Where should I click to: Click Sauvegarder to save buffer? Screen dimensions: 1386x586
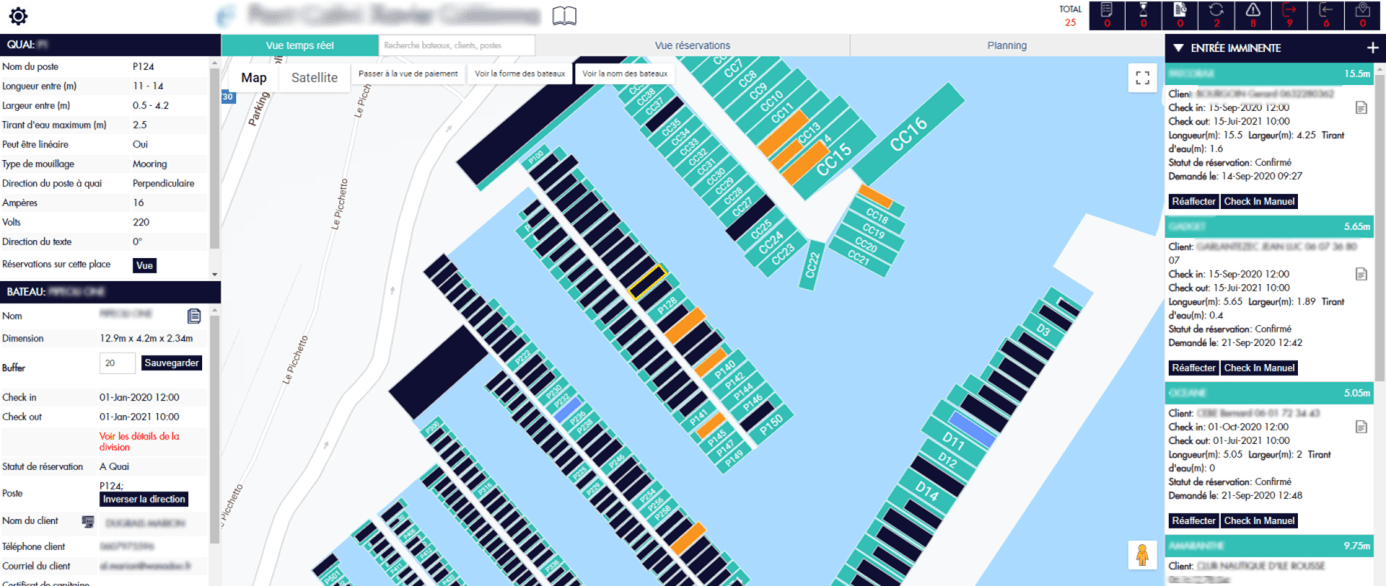point(171,364)
